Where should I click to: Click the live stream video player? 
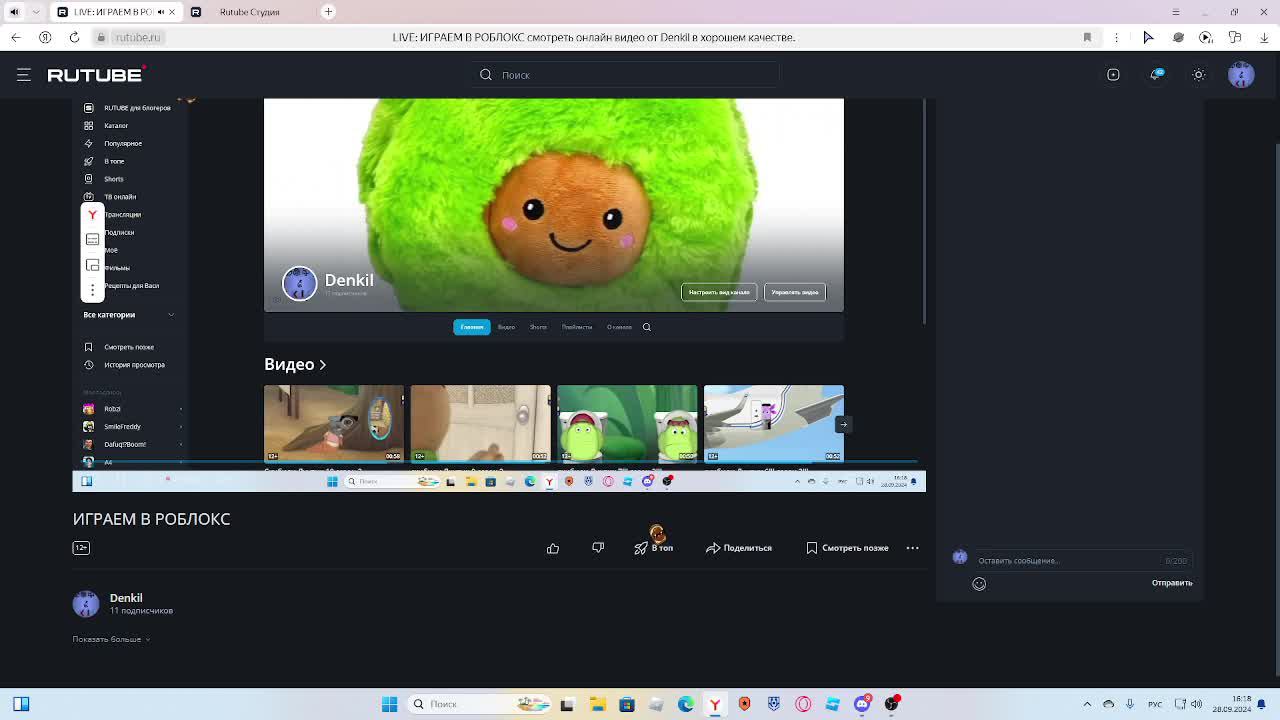point(499,295)
